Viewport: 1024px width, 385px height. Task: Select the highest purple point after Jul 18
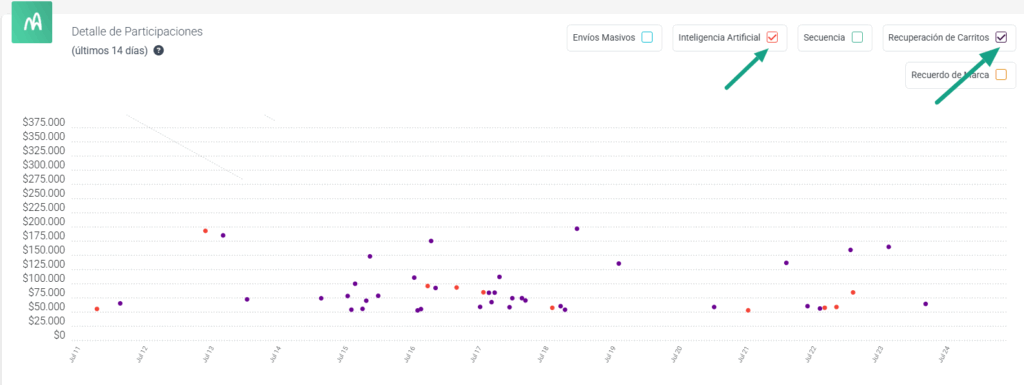[577, 228]
